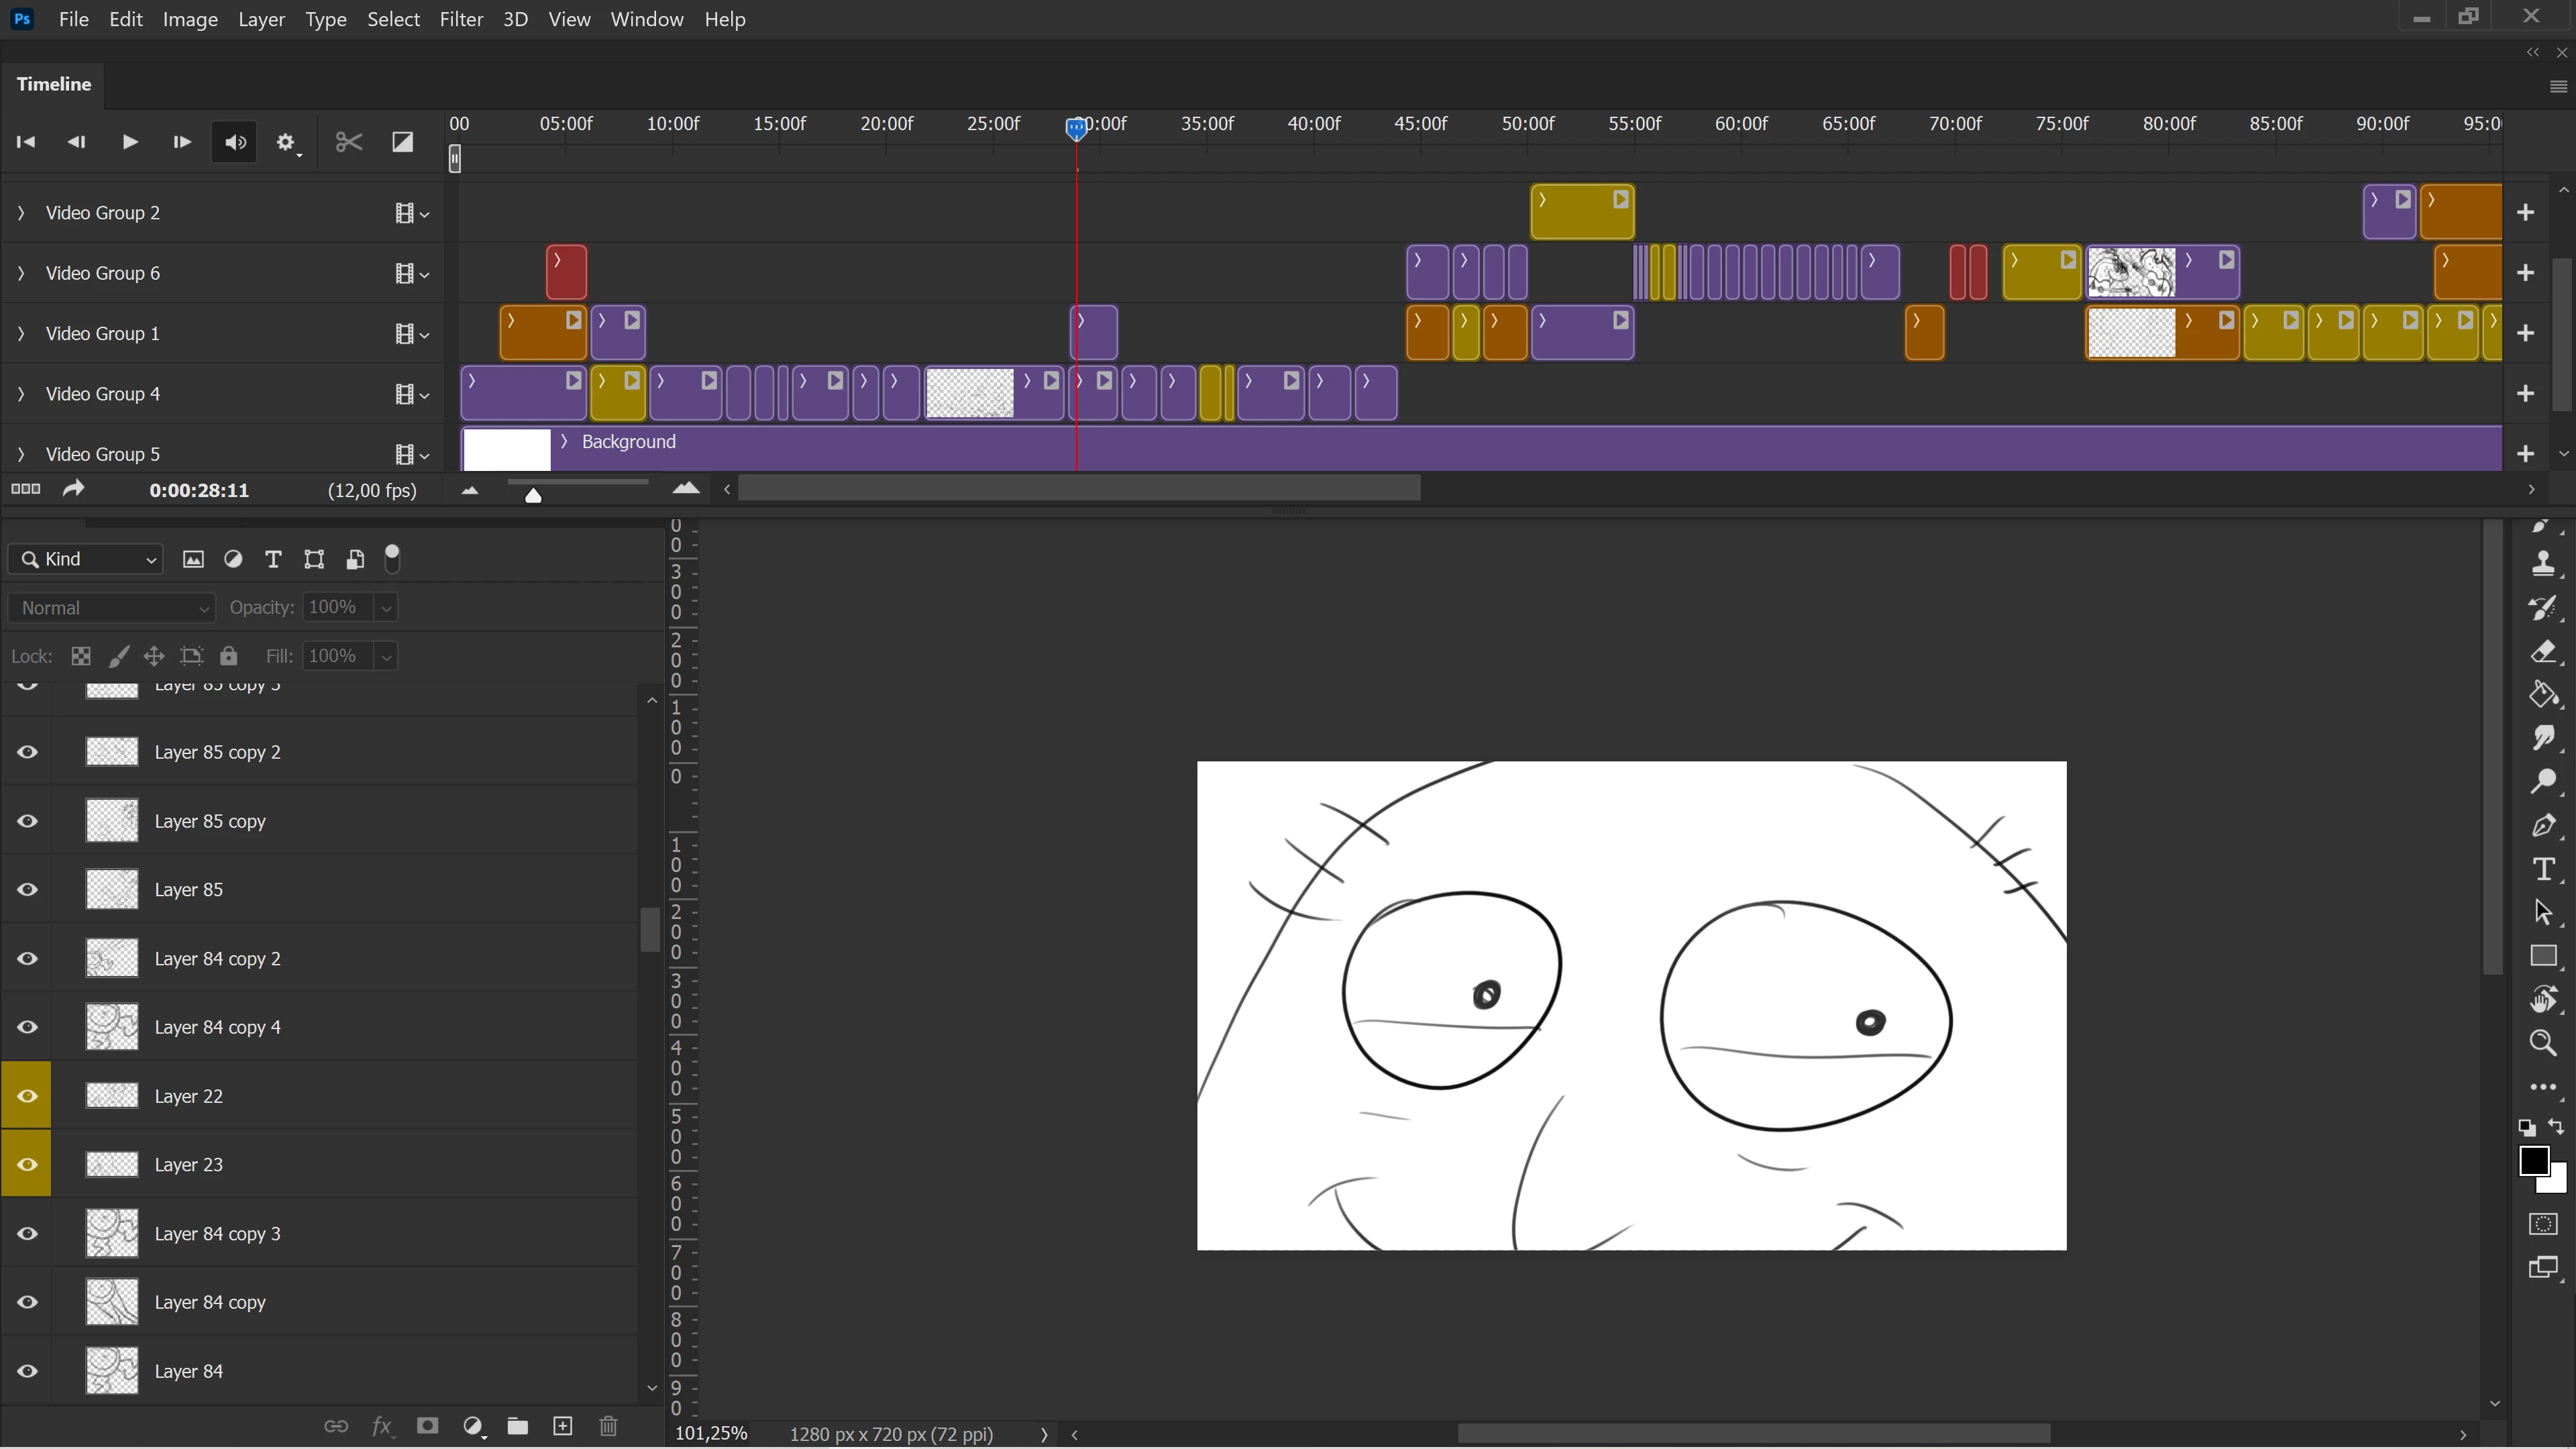Screen dimensions: 2576x1449
Task: Open the Filter menu
Action: pos(461,19)
